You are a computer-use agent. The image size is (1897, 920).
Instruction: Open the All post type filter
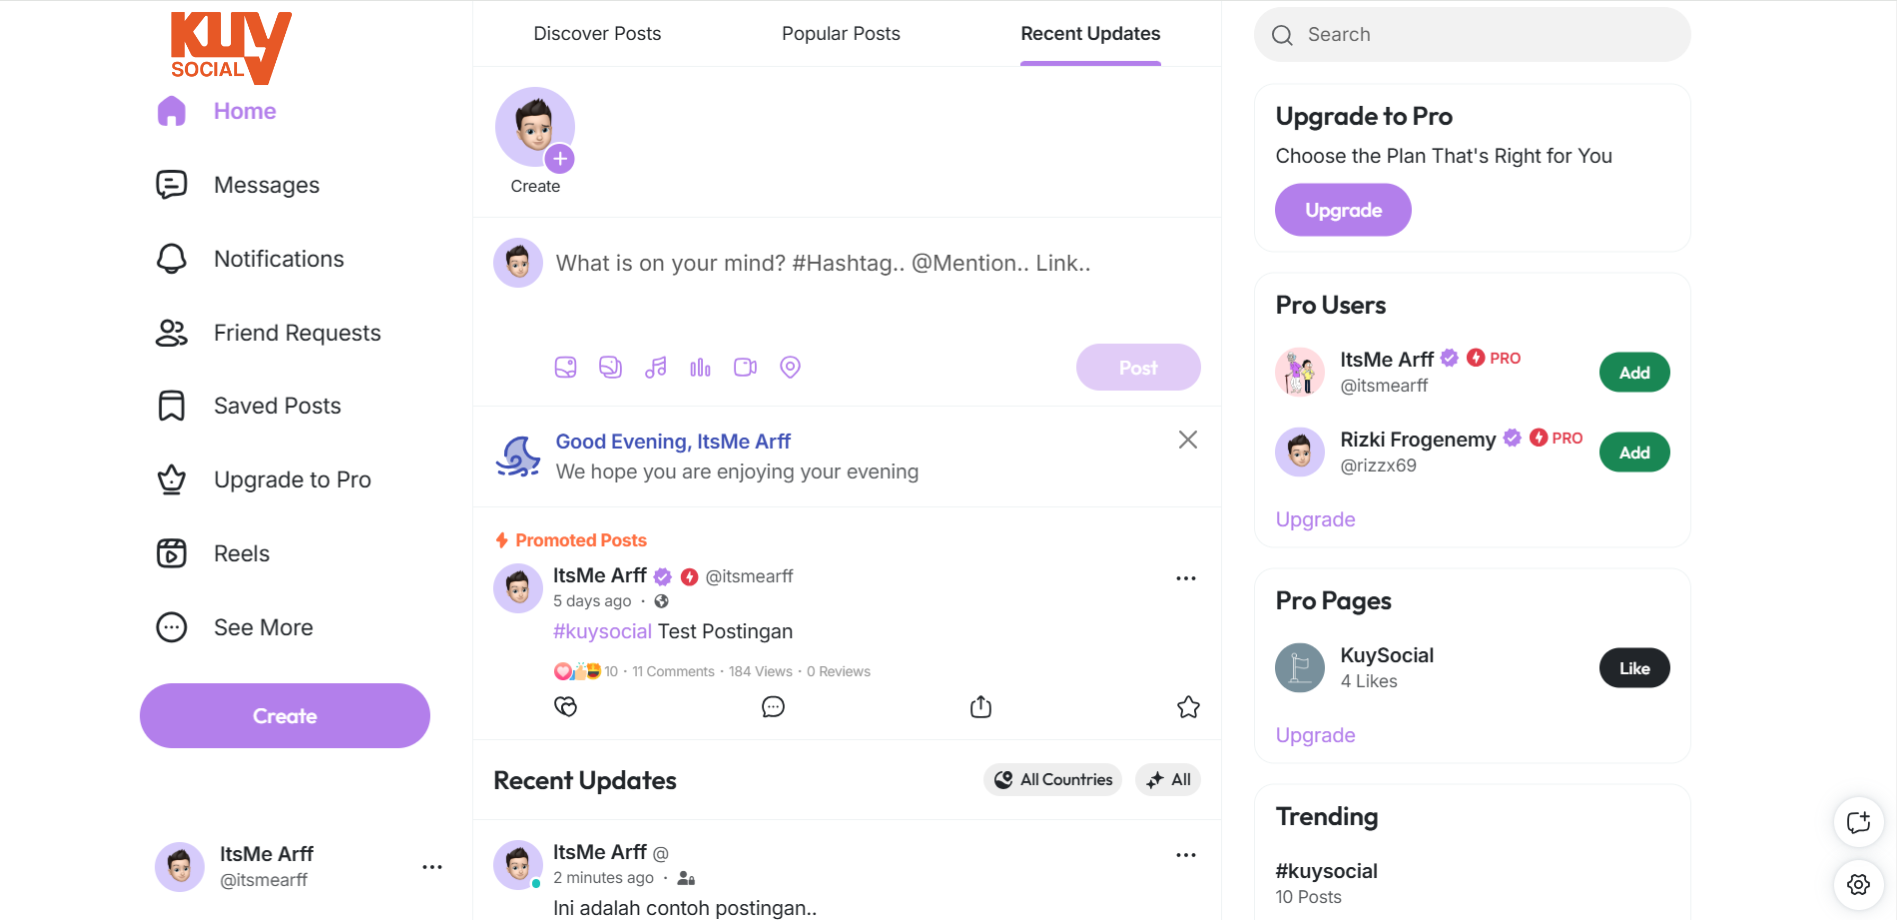tap(1168, 780)
